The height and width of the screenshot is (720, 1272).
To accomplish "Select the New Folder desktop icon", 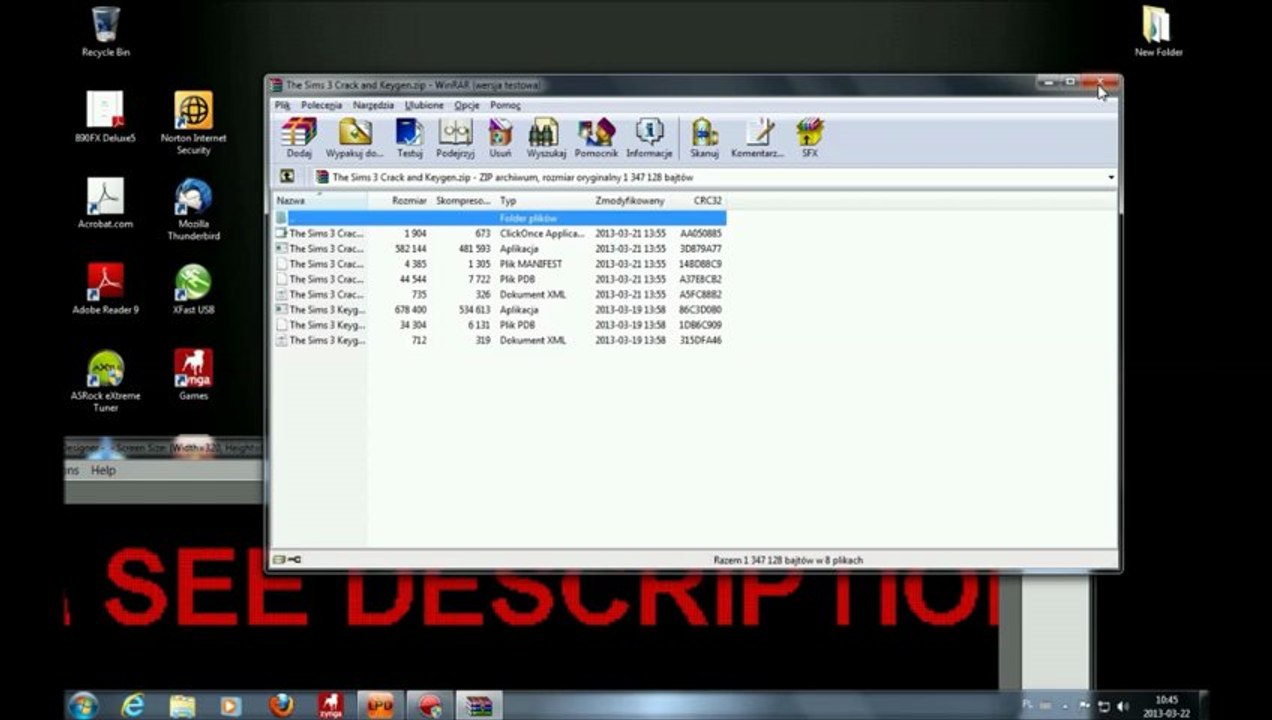I will pos(1158,31).
